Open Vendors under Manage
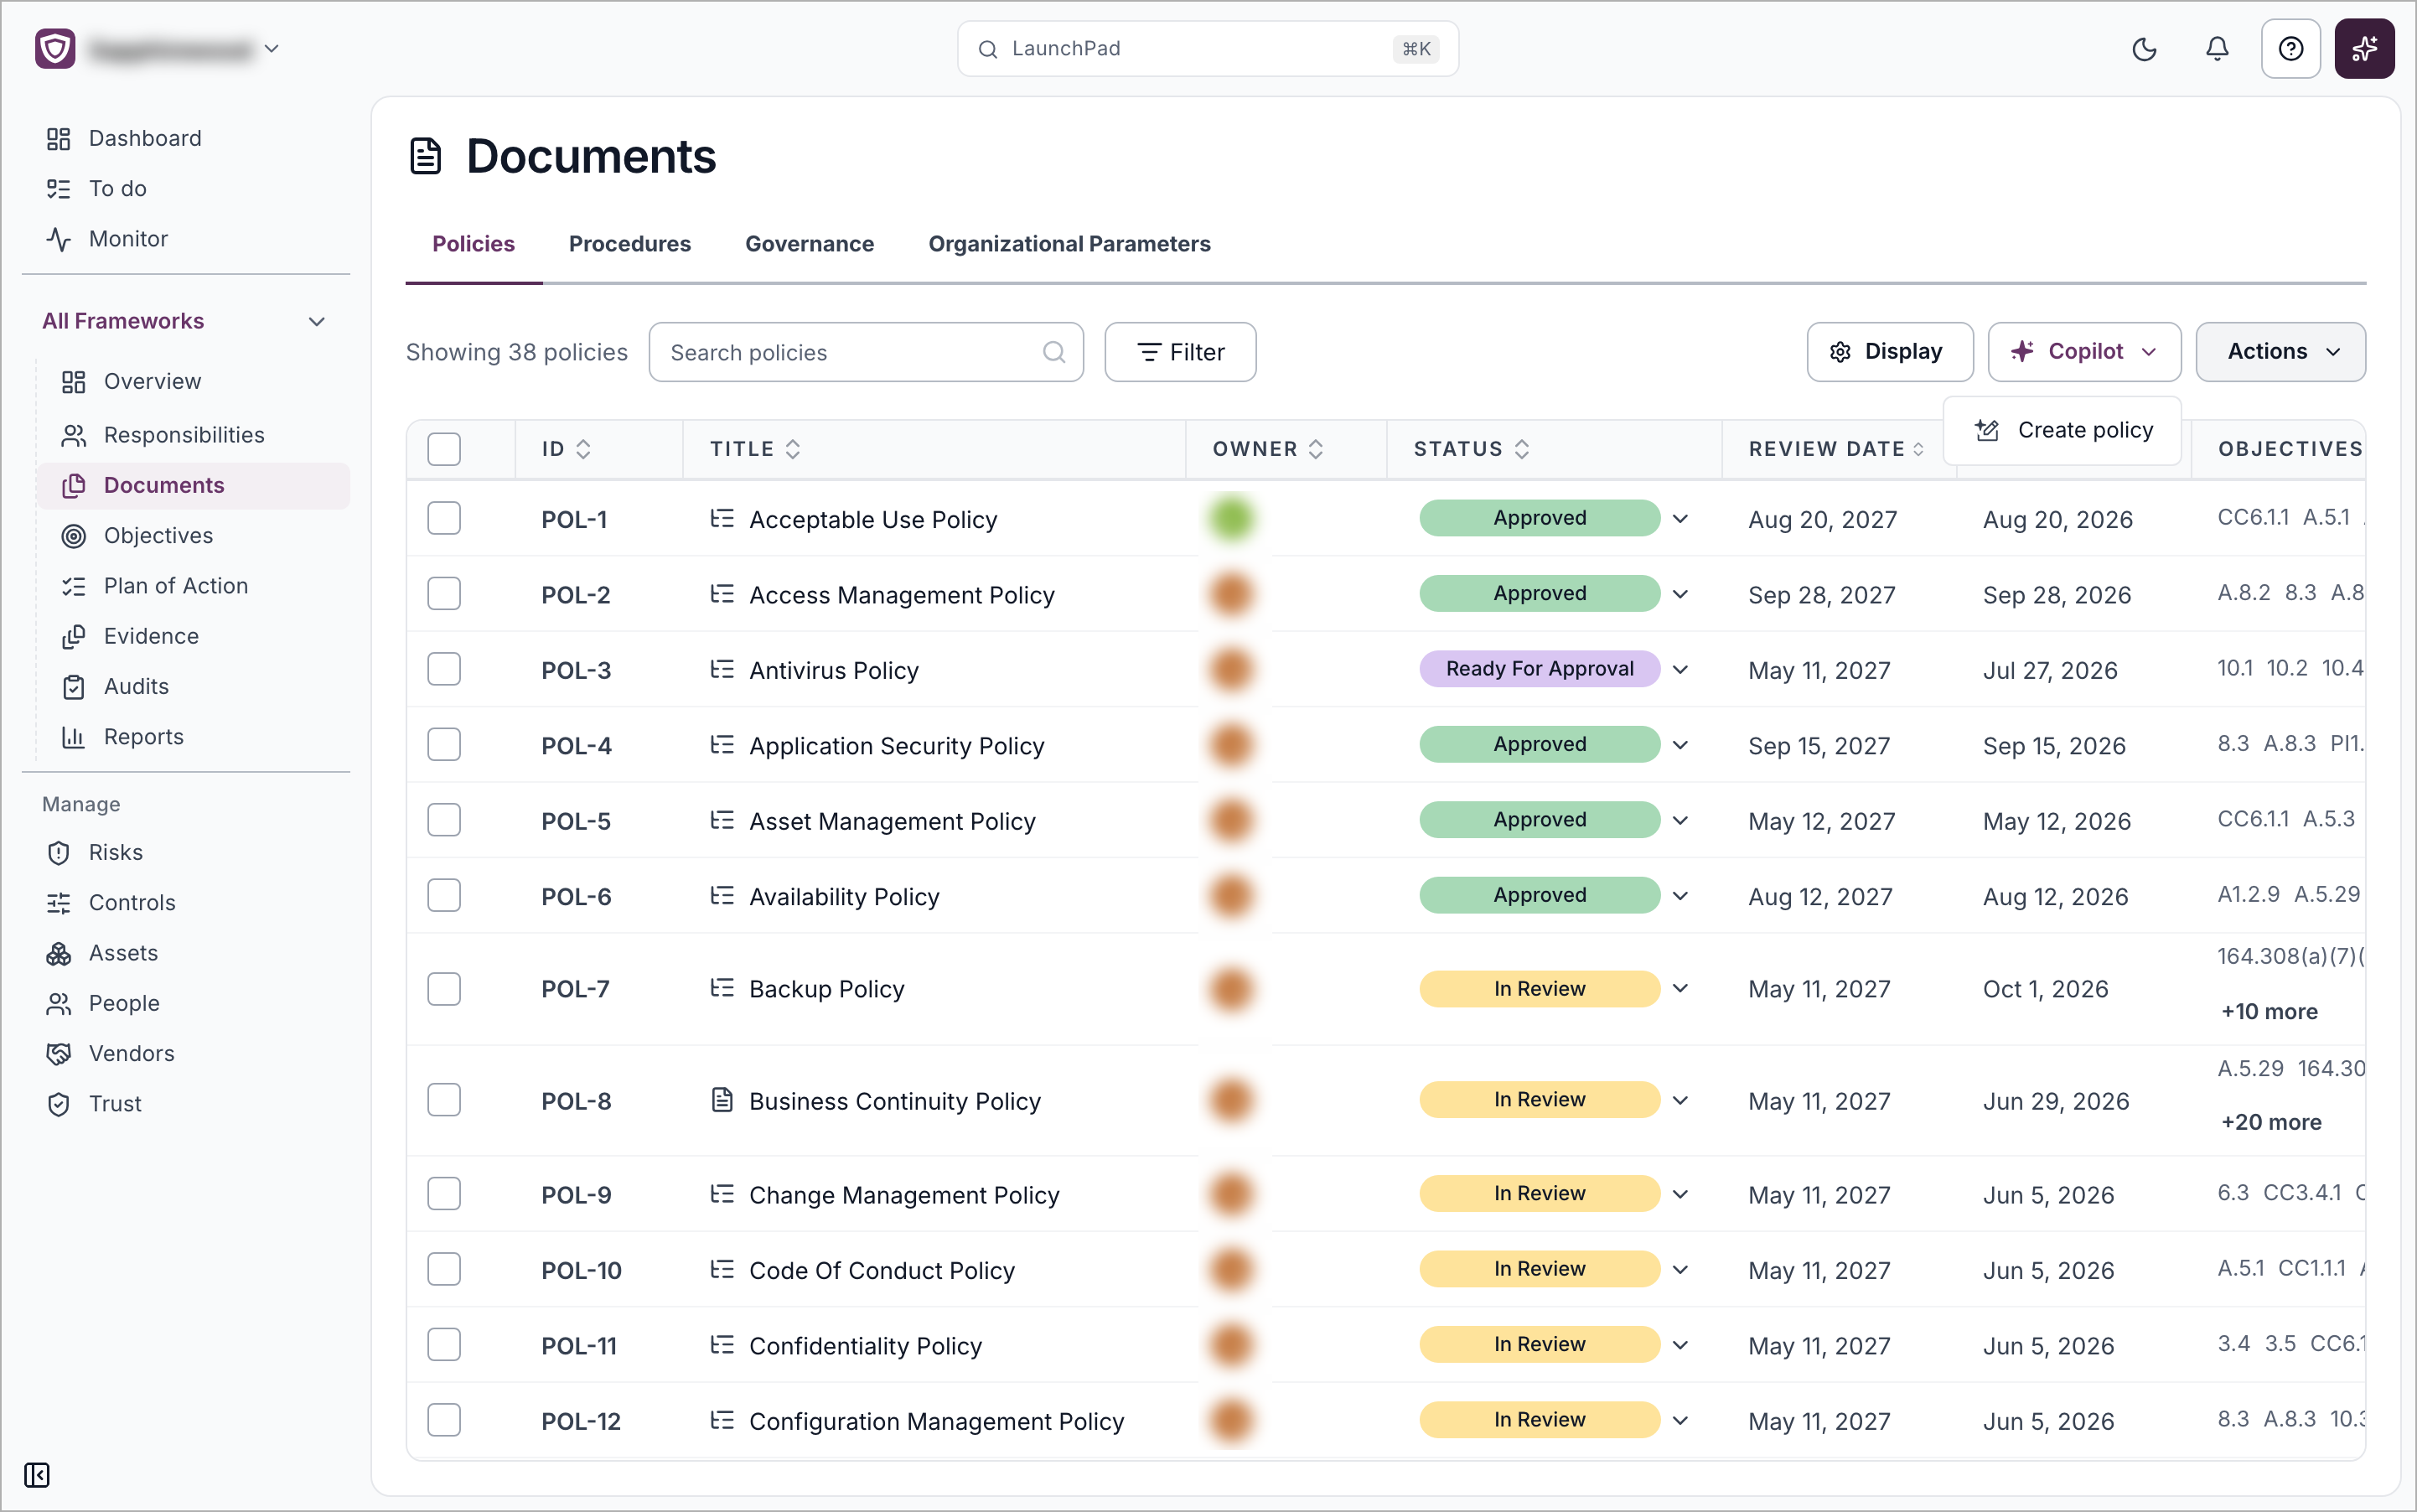This screenshot has height=1512, width=2417. 131,1053
